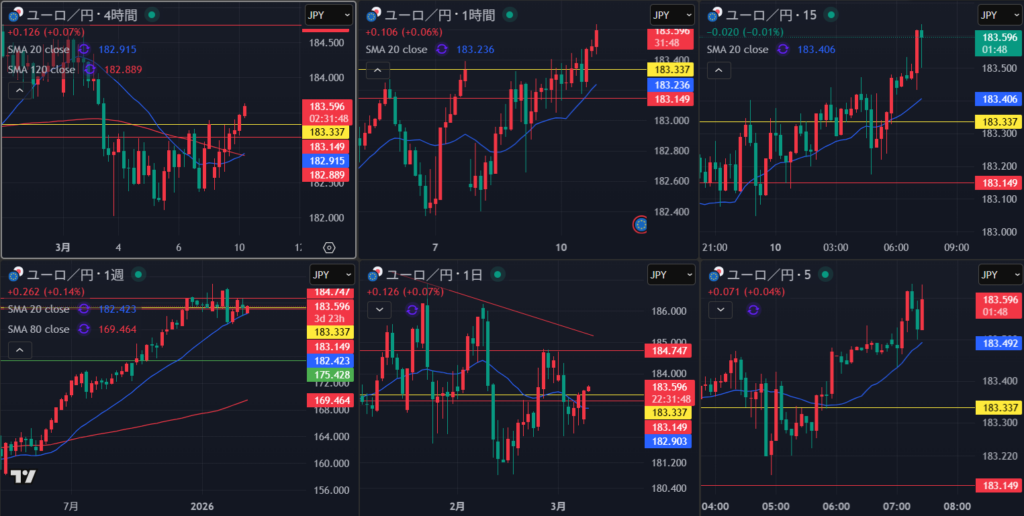1024x516 pixels.
Task: Open JPY currency dropdown in 4時間 chart
Action: tap(329, 14)
